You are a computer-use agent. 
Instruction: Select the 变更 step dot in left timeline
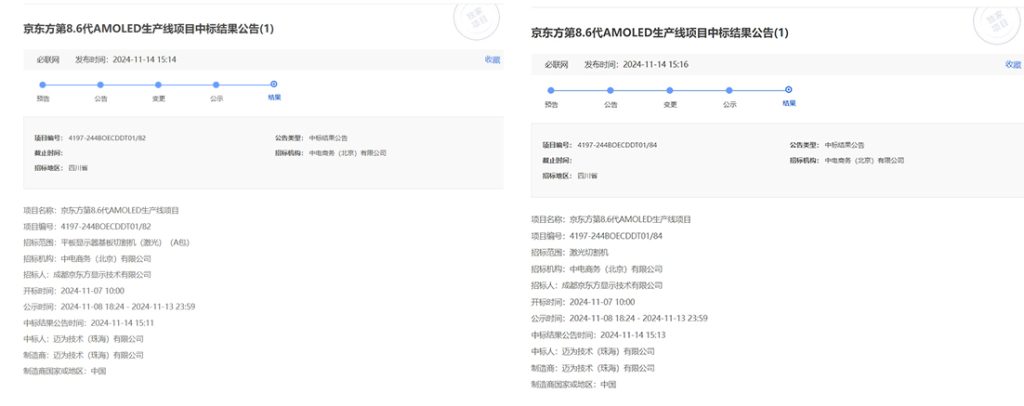pyautogui.click(x=158, y=85)
